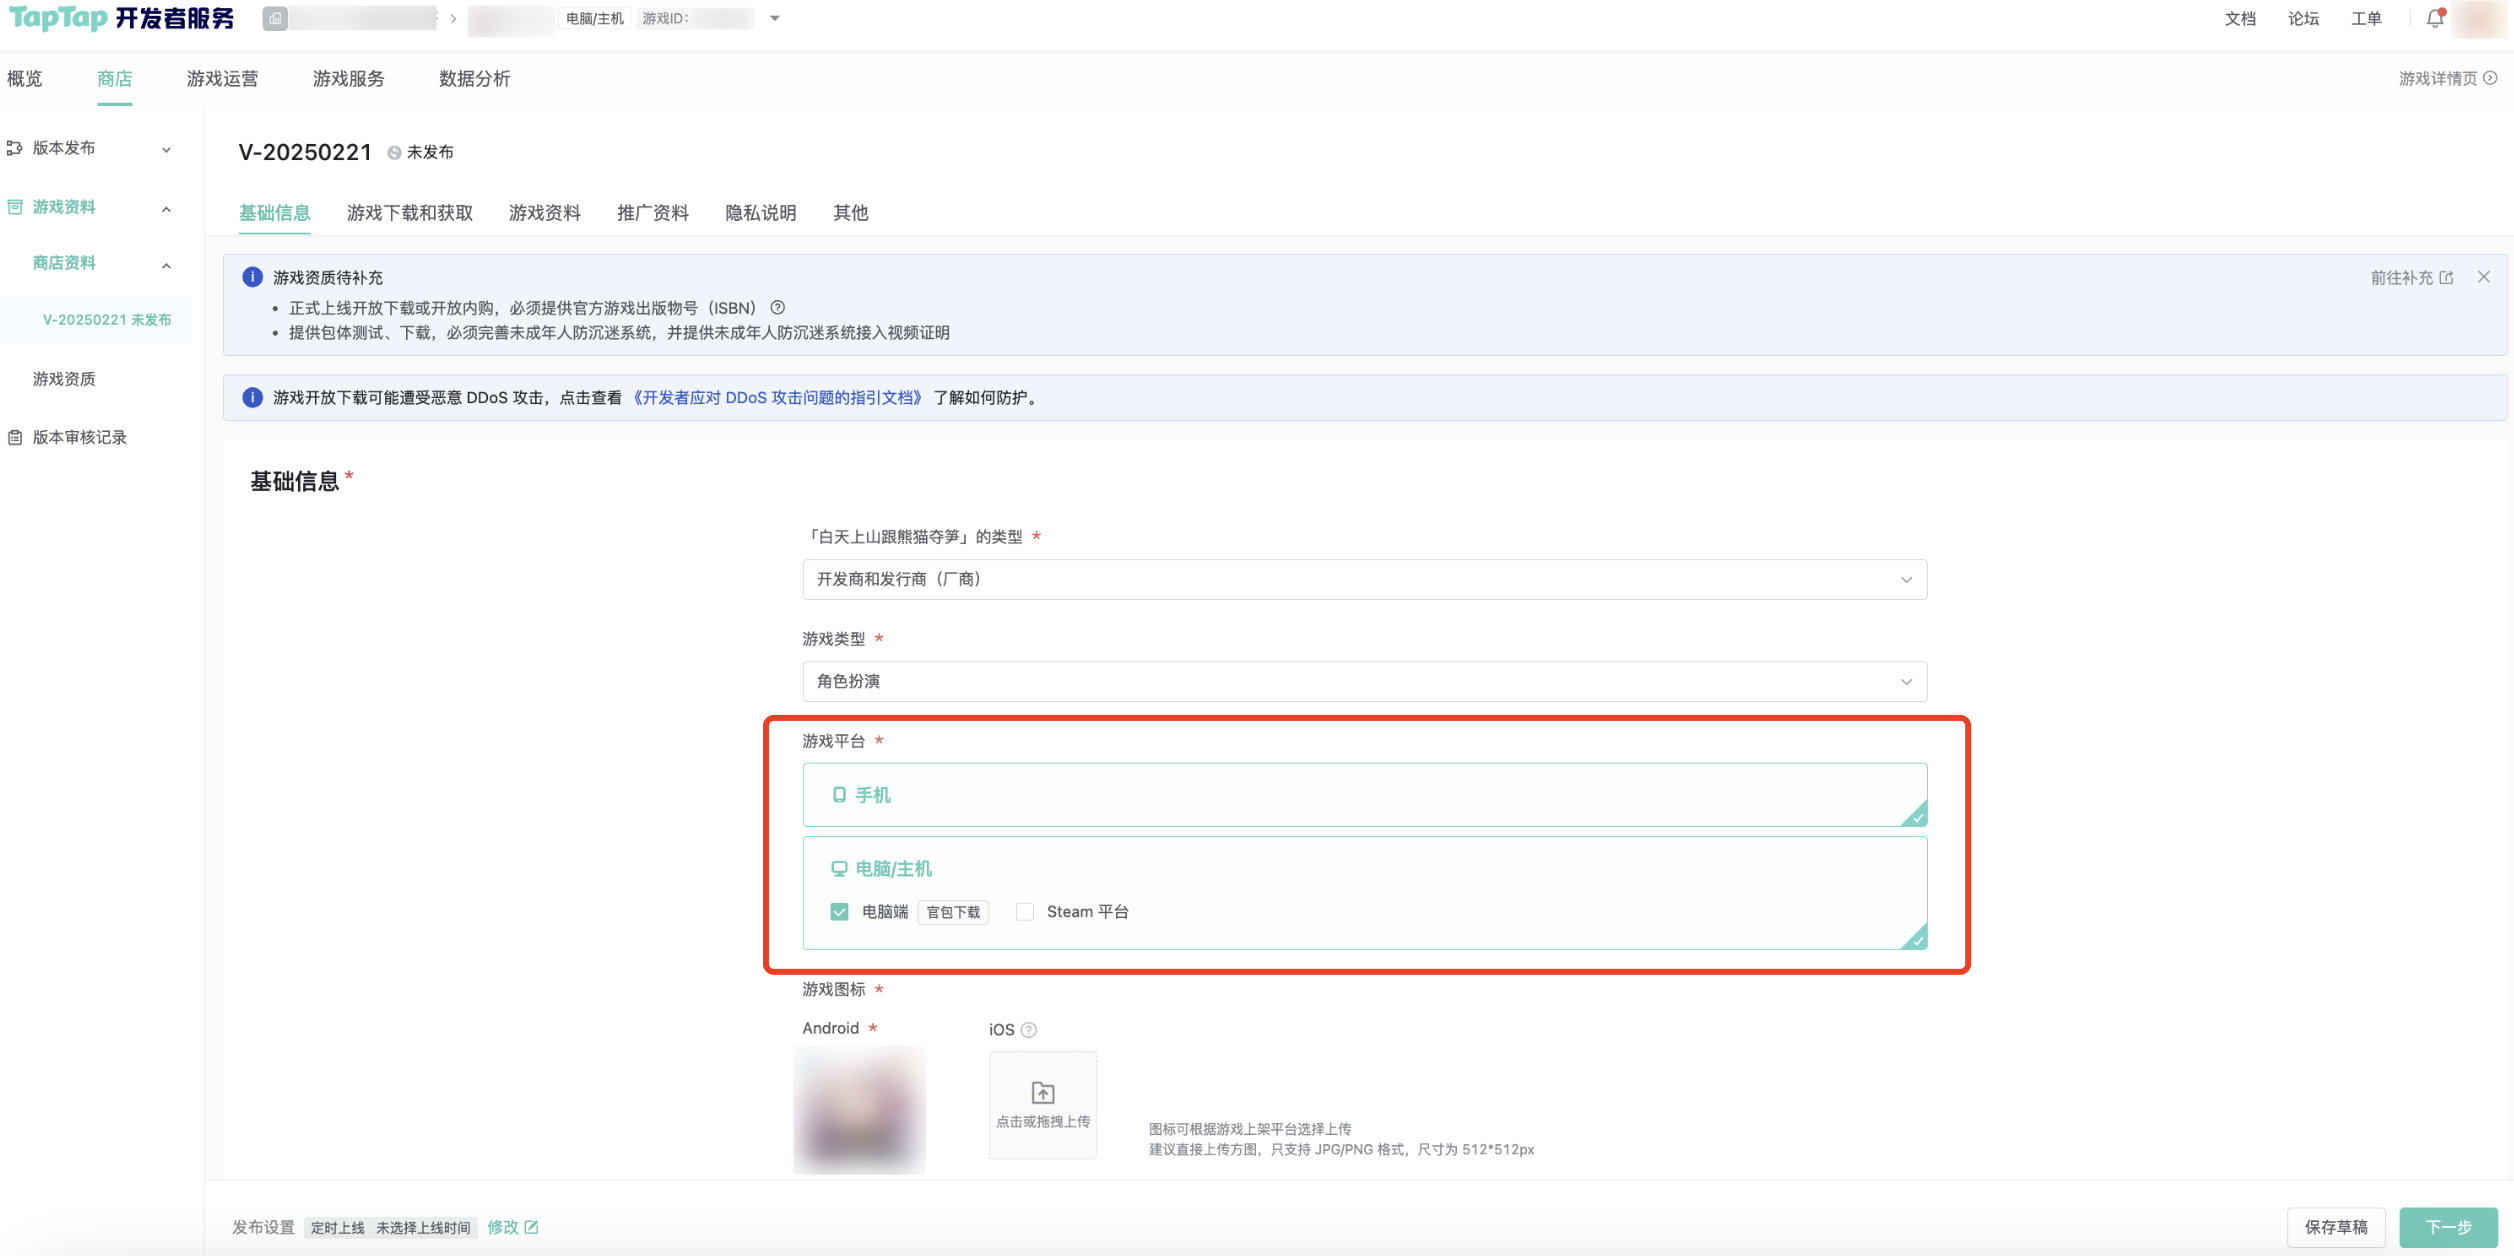Open 游戏资质 in the sidebar
2514x1256 pixels.
(x=64, y=379)
